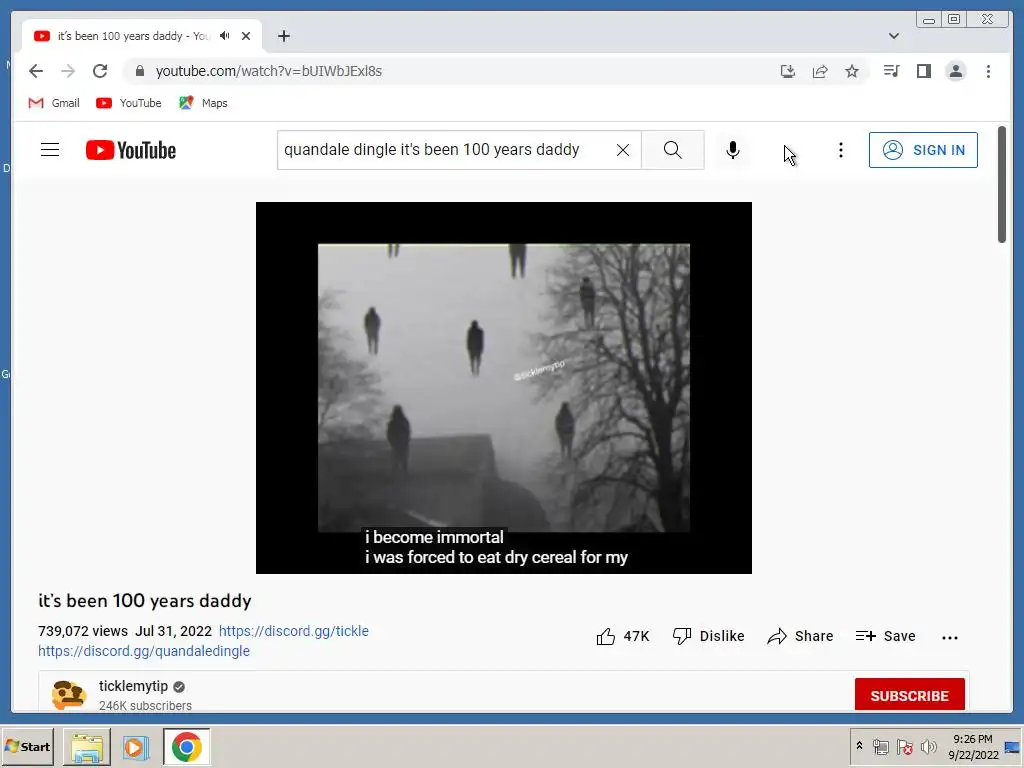Image resolution: width=1024 pixels, height=768 pixels.
Task: Open the Chrome profile avatar
Action: [x=955, y=71]
